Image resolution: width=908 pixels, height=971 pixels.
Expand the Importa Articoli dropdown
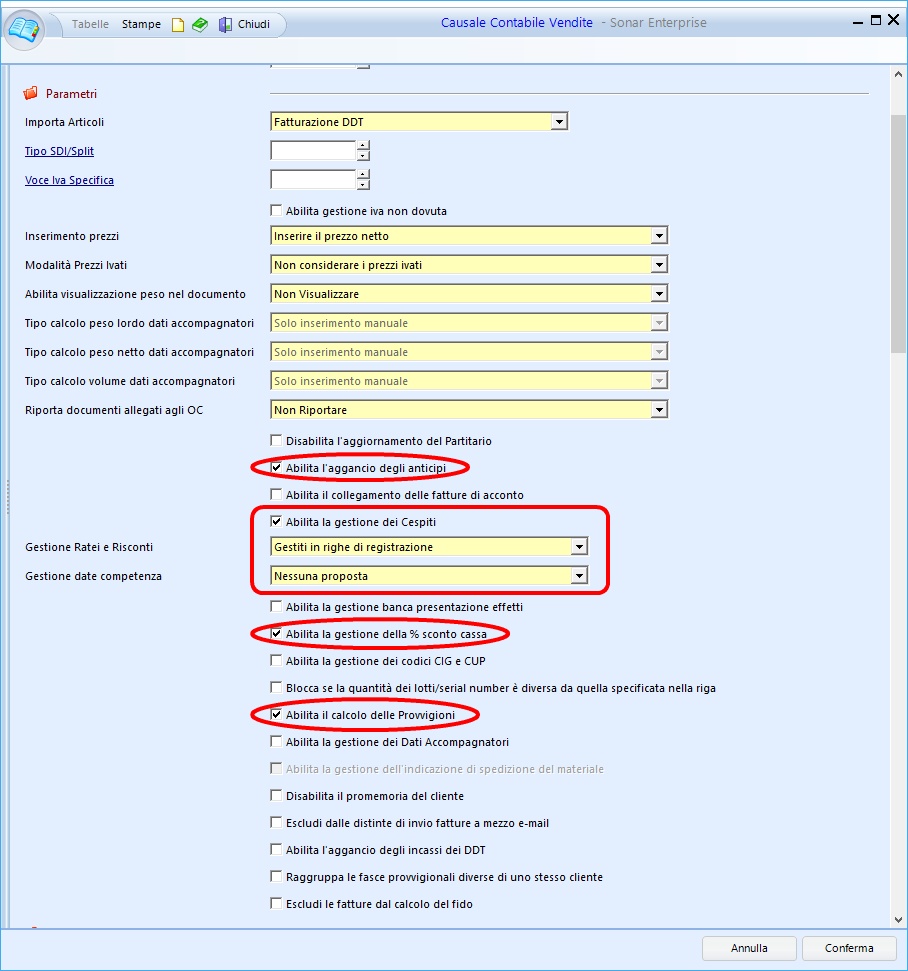click(559, 122)
